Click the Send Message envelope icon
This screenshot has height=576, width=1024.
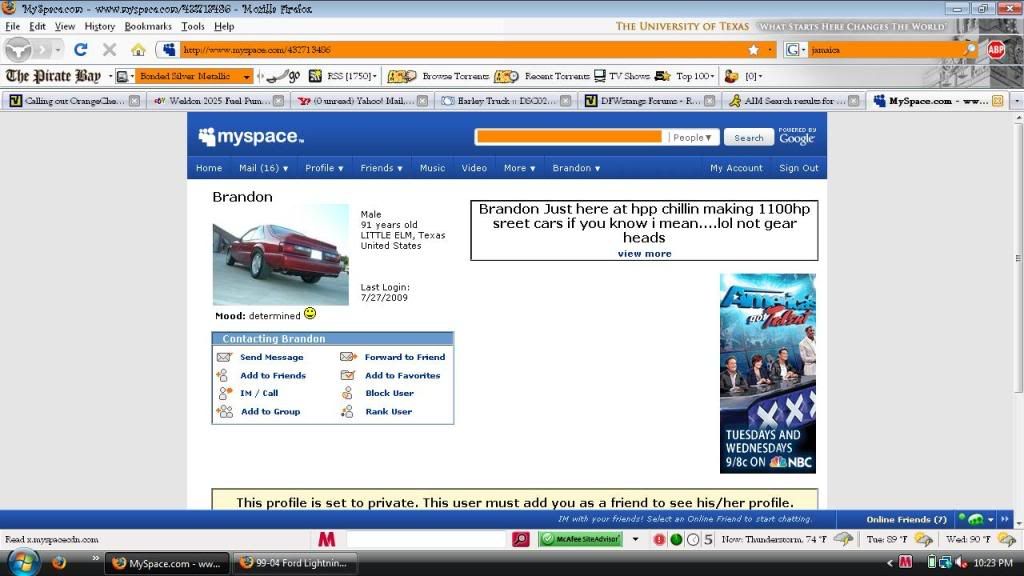225,357
